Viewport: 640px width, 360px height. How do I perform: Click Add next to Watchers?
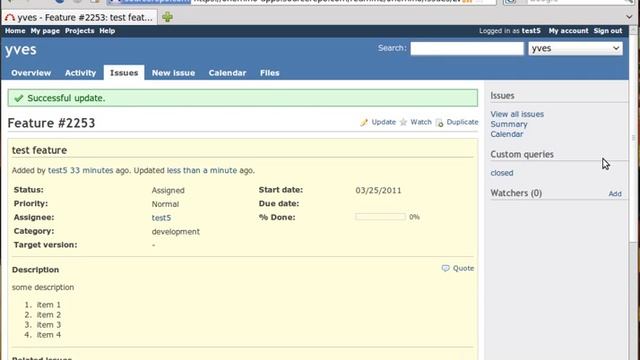tap(615, 194)
